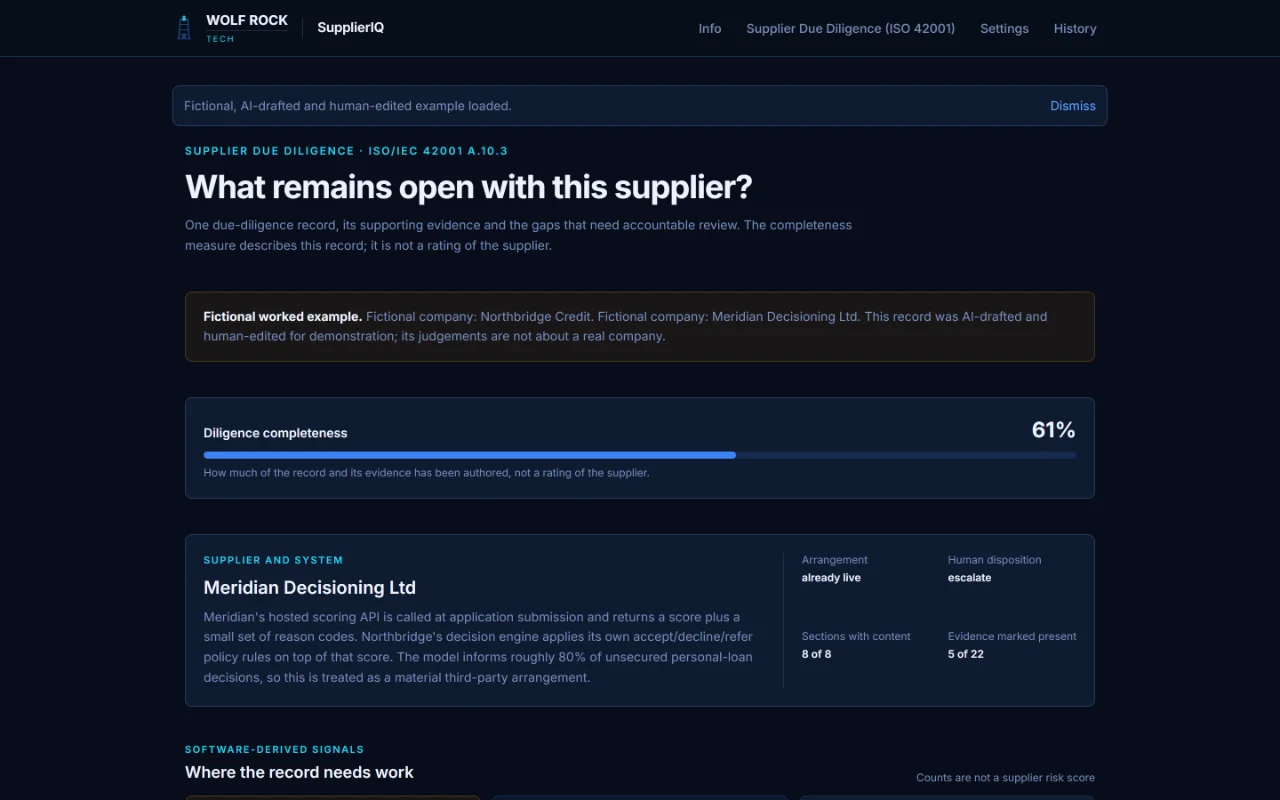Click the 'Evidence marked present' label
This screenshot has height=800, width=1280.
1012,636
